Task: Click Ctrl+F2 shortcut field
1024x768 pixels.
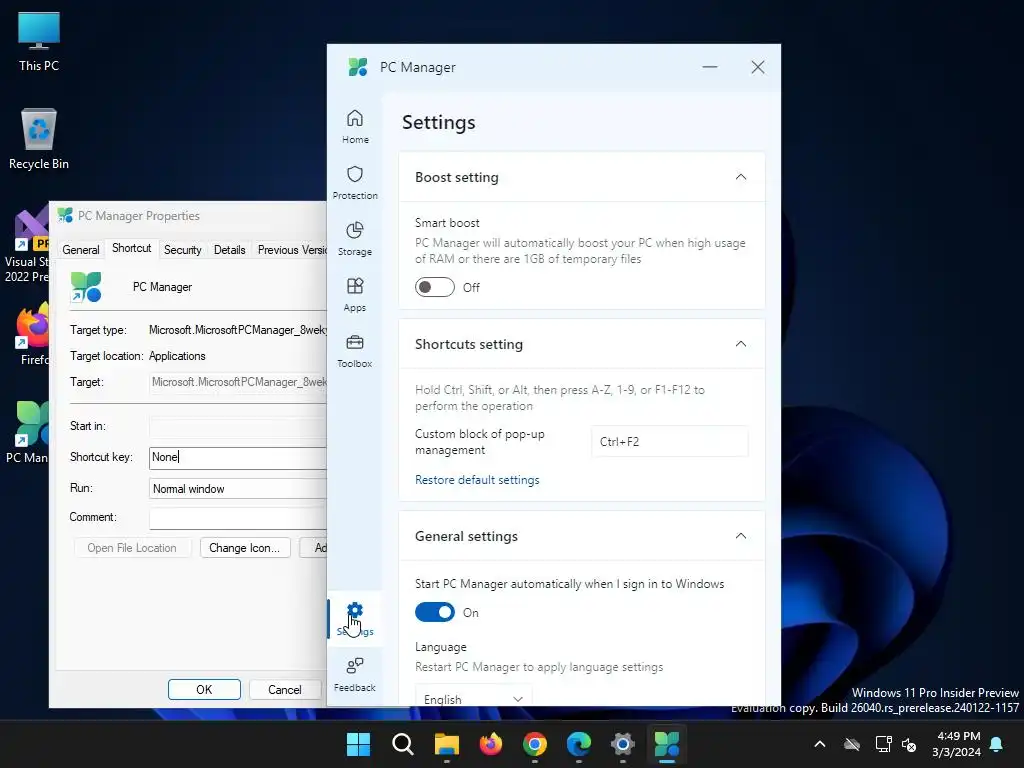Action: pyautogui.click(x=669, y=441)
